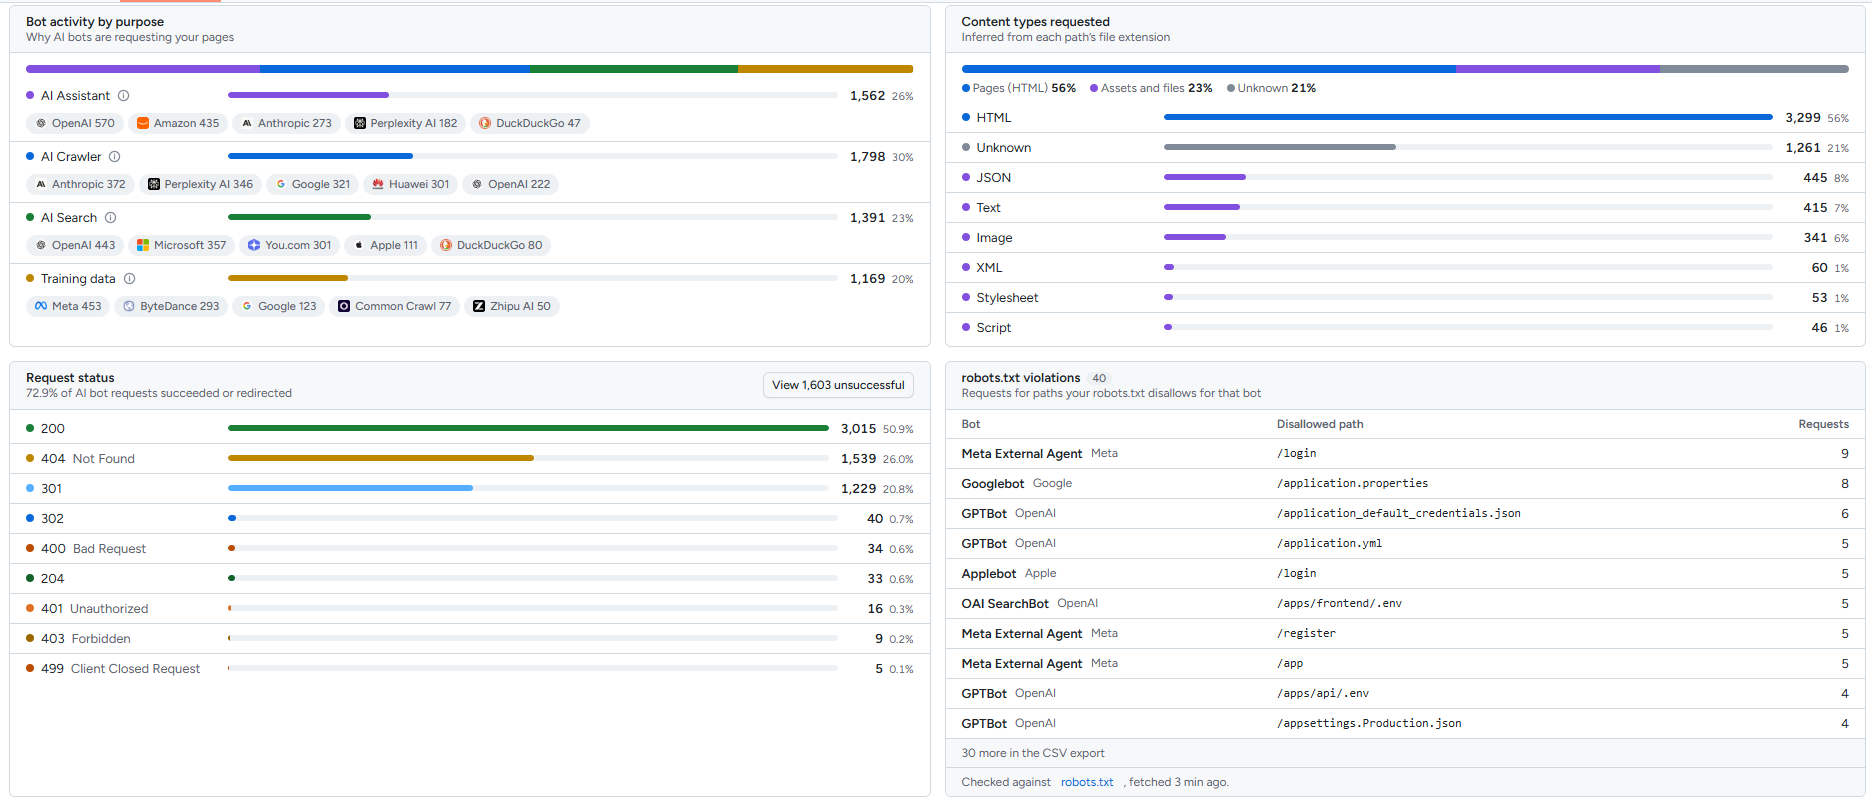The image size is (1872, 800).
Task: Click the /application_default_credentials.json path
Action: [1399, 514]
